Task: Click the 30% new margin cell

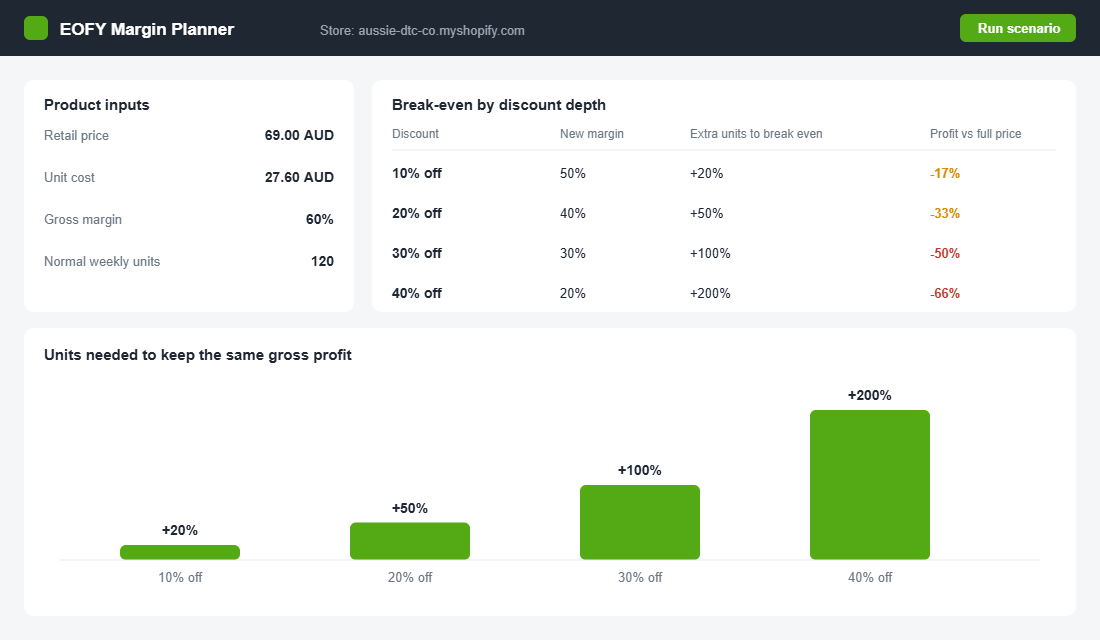Action: pos(572,253)
